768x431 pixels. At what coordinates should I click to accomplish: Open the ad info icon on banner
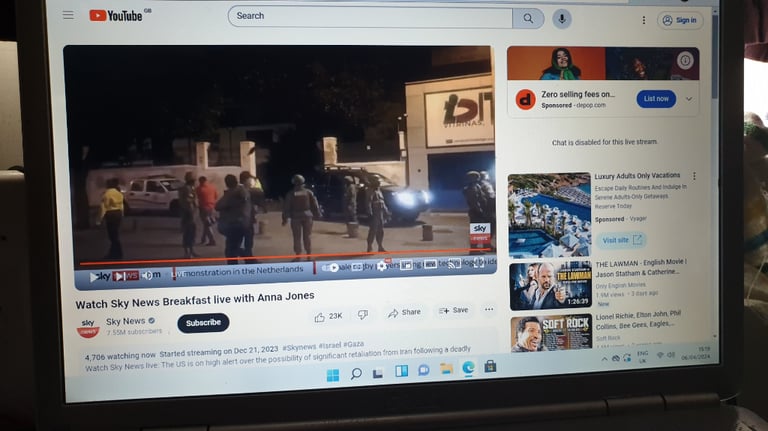685,60
